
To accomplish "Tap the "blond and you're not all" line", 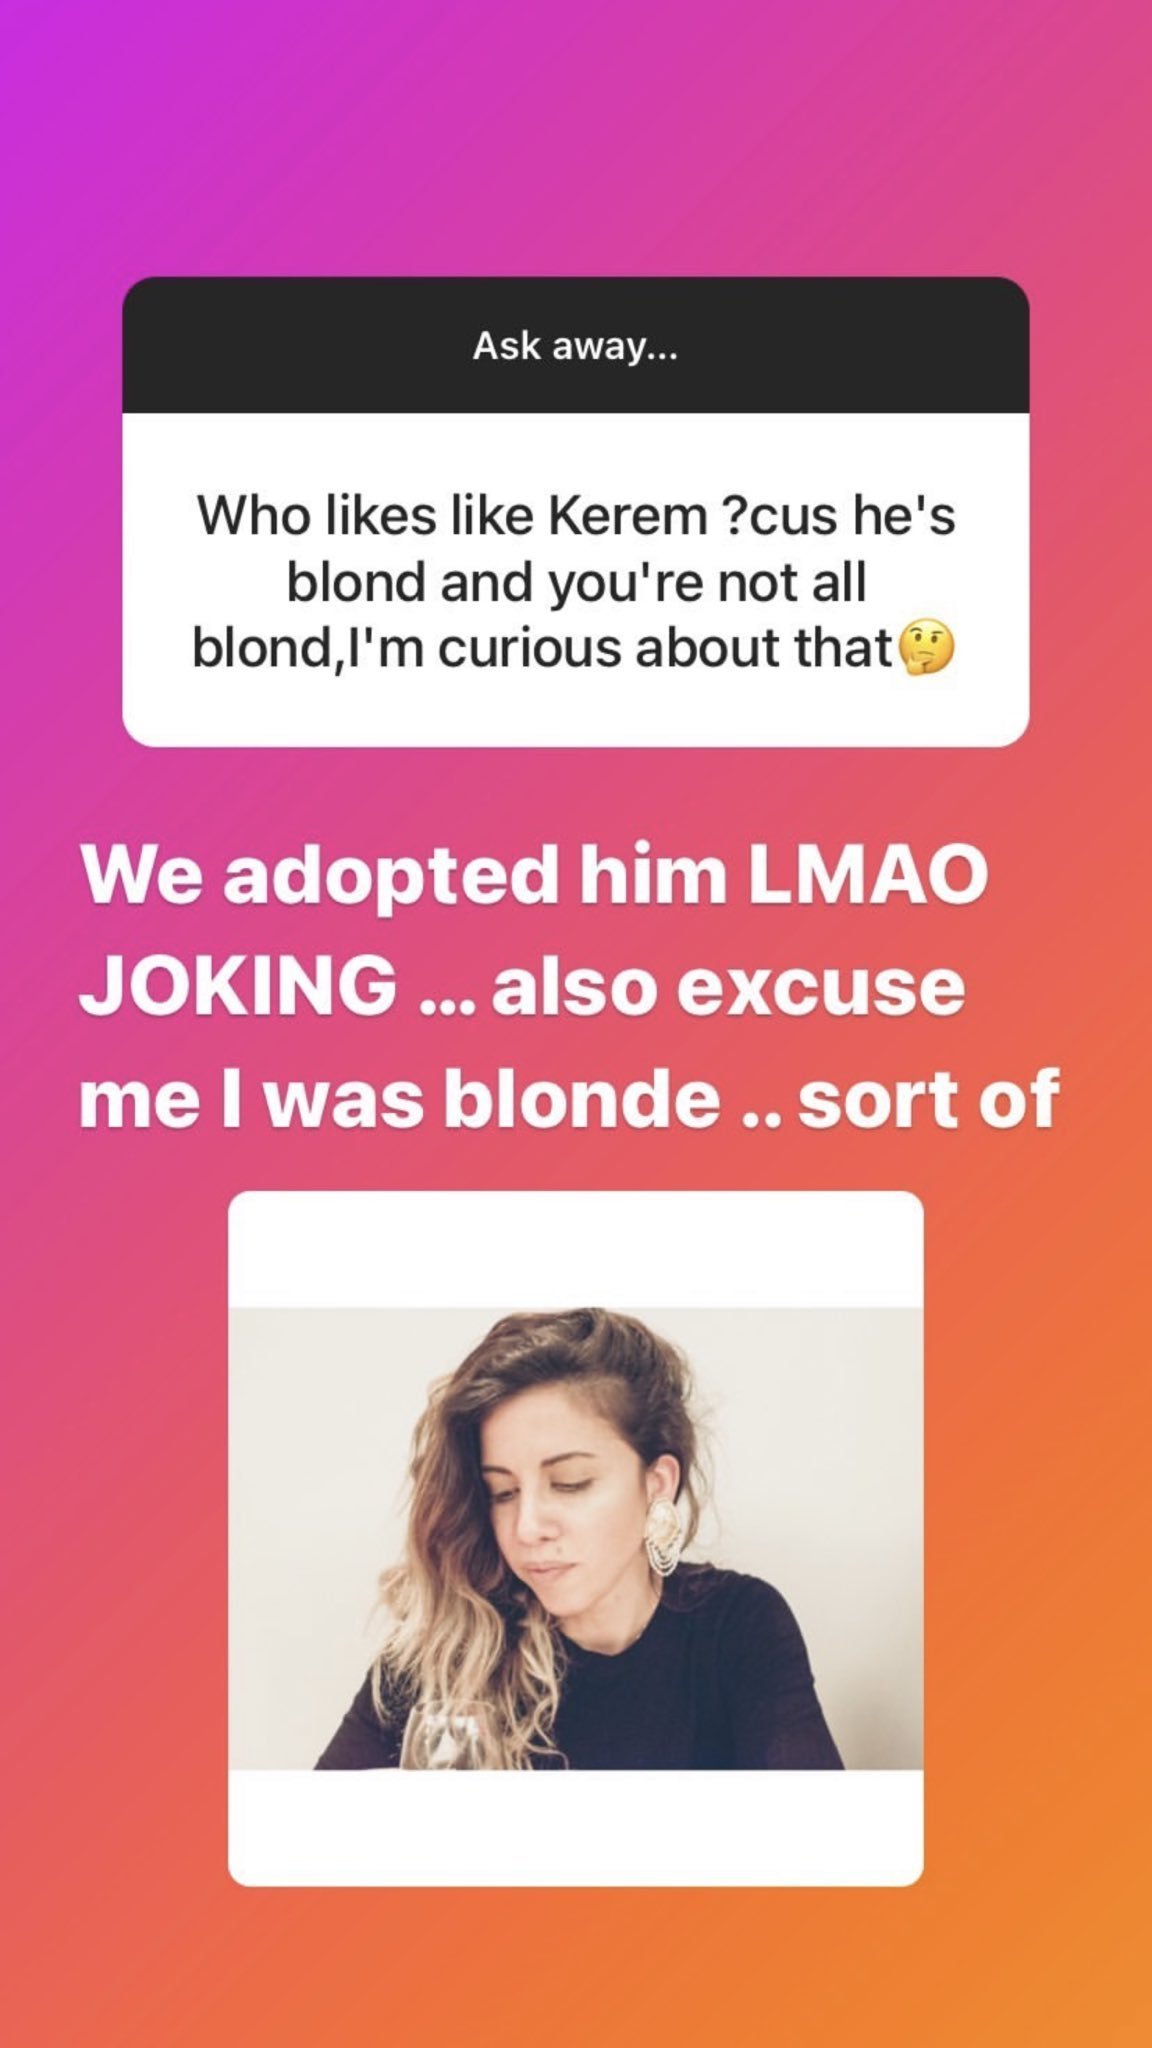I will [576, 582].
